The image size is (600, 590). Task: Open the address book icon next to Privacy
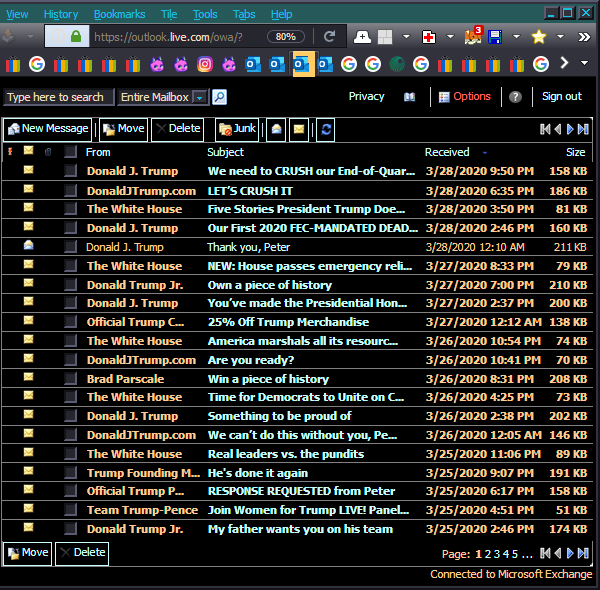pos(409,97)
